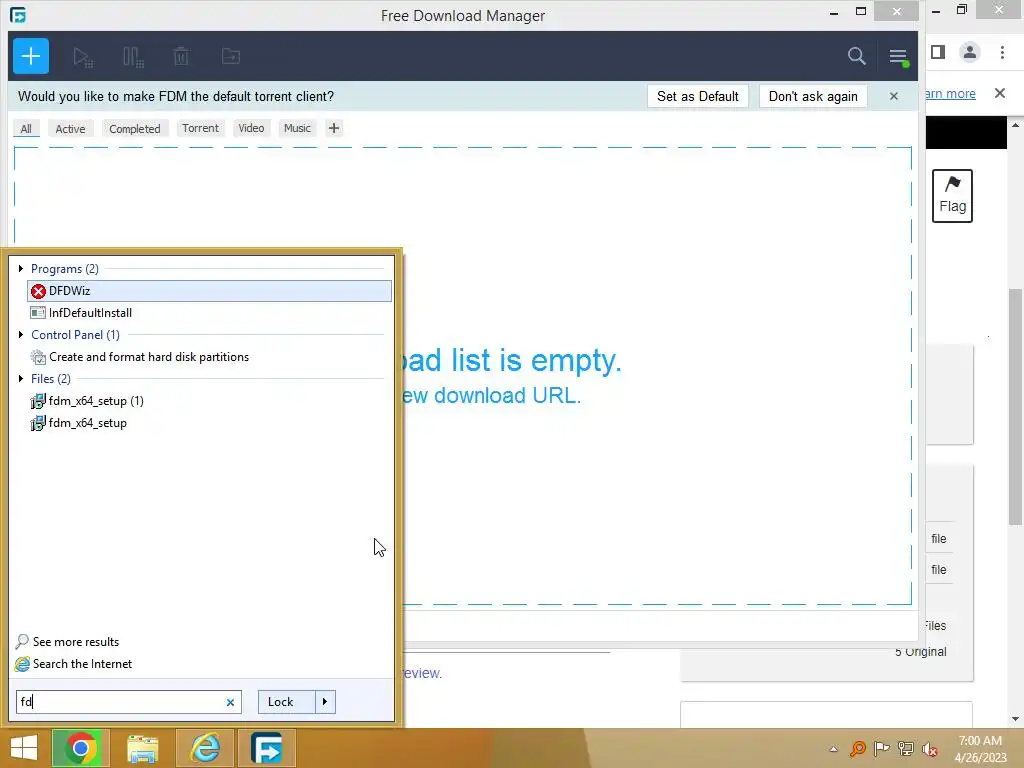
Task: Click the learn more link in browser
Action: click(x=951, y=93)
